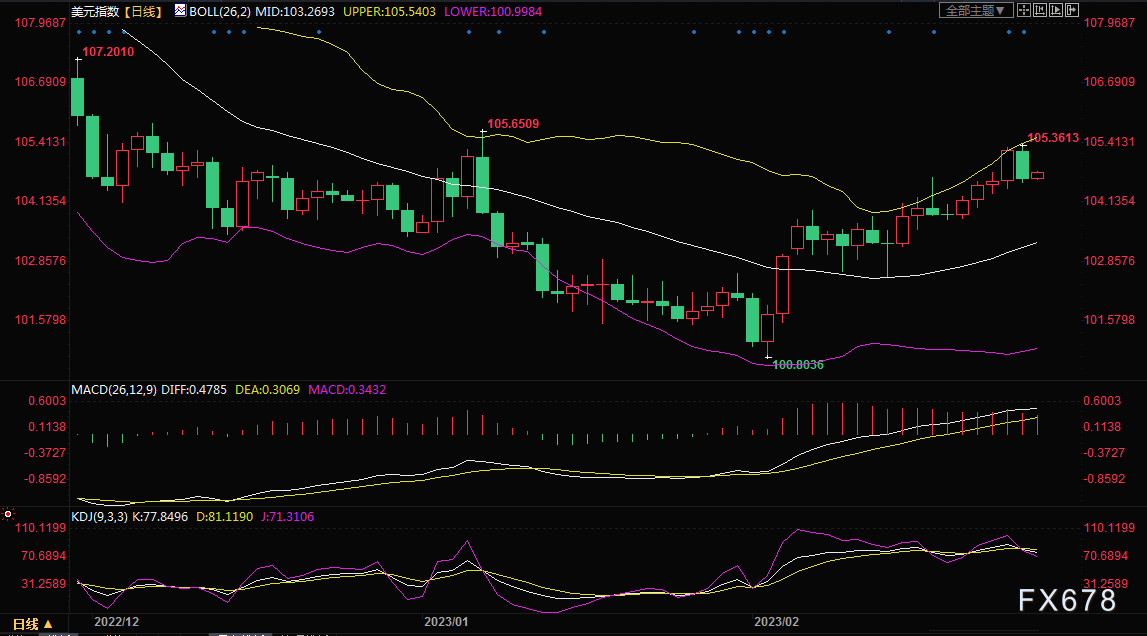Click the 【日线】 period label in title
The height and width of the screenshot is (636, 1147).
coord(141,11)
